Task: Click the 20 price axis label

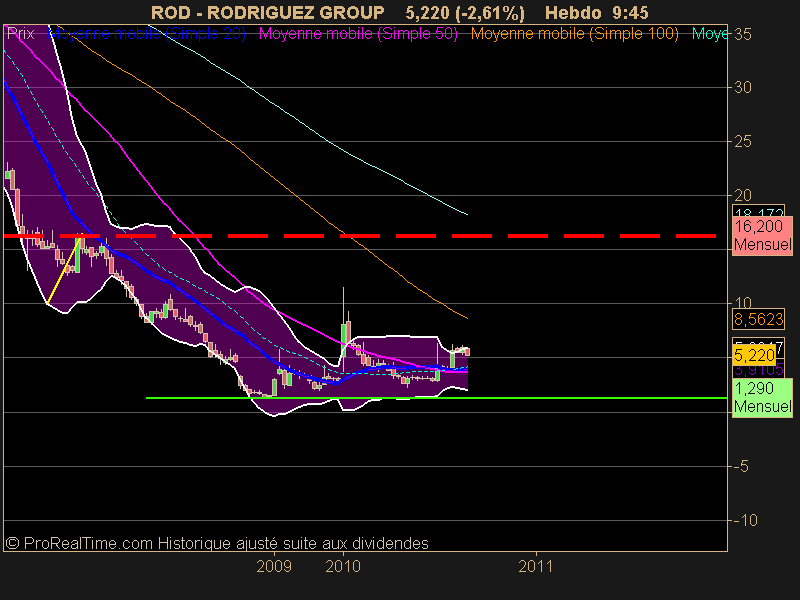Action: [x=743, y=195]
